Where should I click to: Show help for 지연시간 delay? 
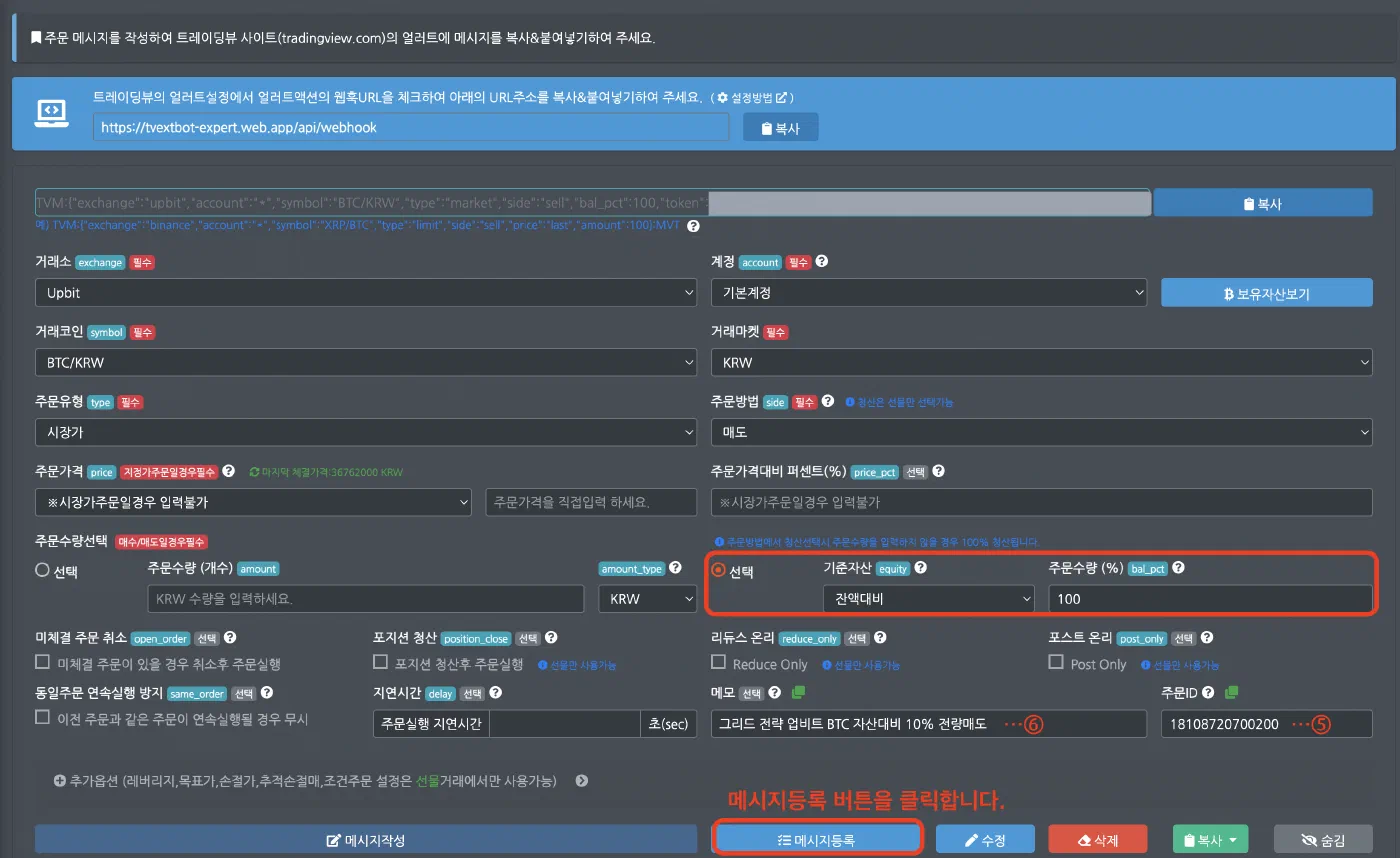click(496, 692)
